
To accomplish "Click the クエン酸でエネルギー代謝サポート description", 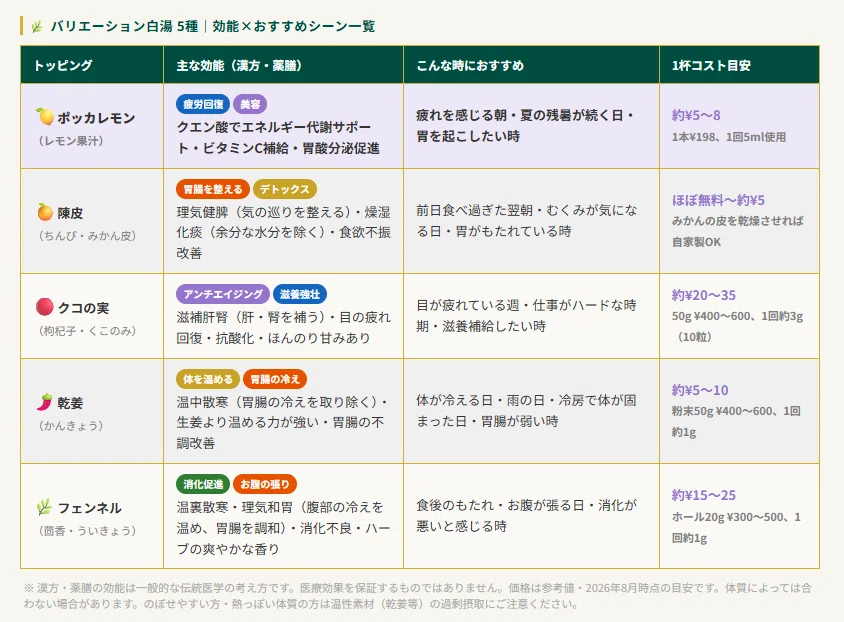I will pyautogui.click(x=278, y=137).
